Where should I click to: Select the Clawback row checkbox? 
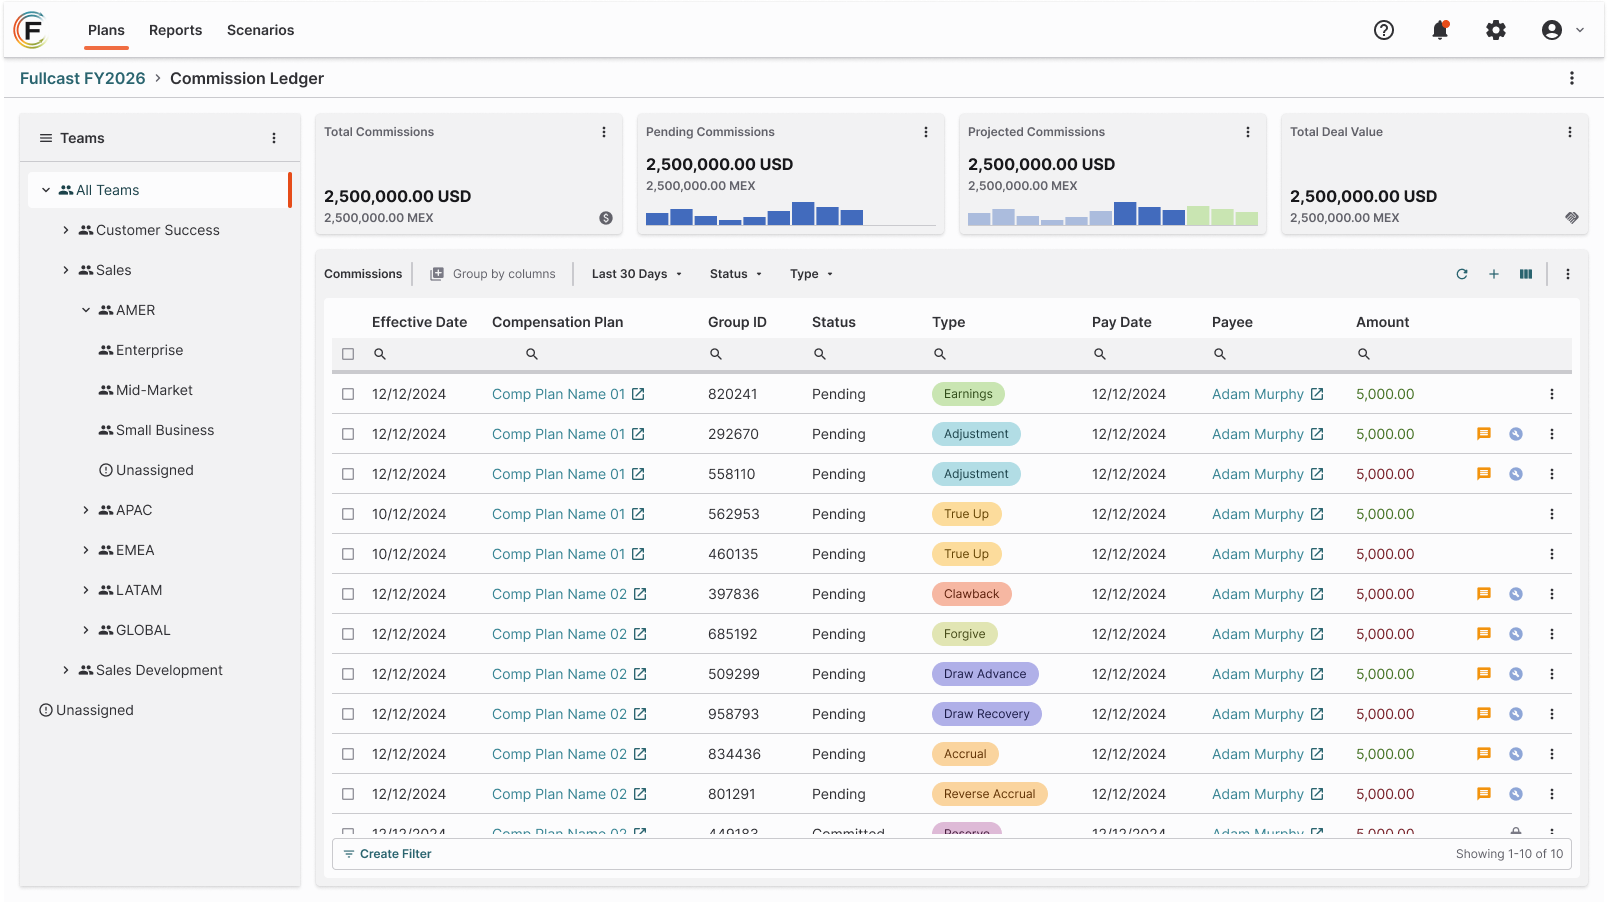click(348, 594)
